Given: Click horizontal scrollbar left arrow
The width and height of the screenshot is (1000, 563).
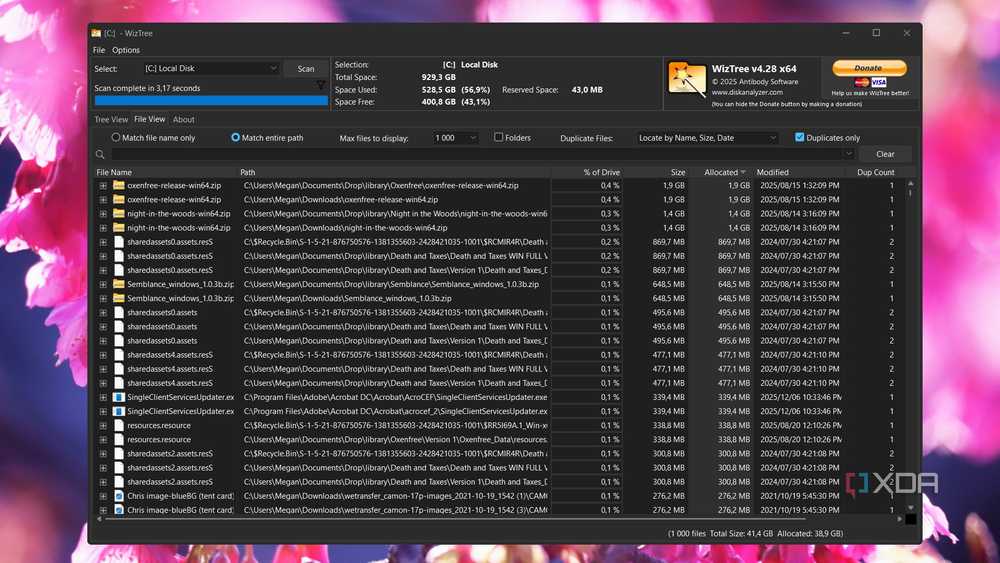Looking at the screenshot, I should [x=99, y=519].
